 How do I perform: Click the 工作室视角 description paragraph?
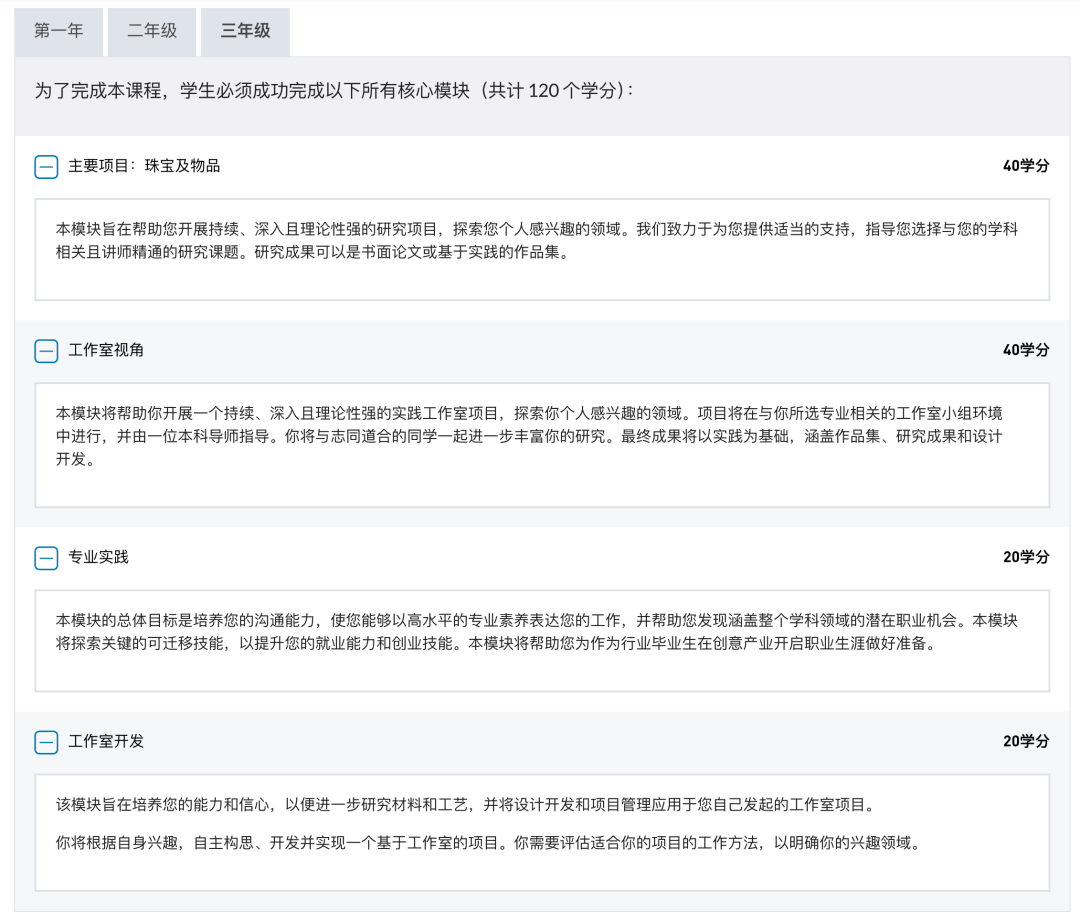[541, 437]
